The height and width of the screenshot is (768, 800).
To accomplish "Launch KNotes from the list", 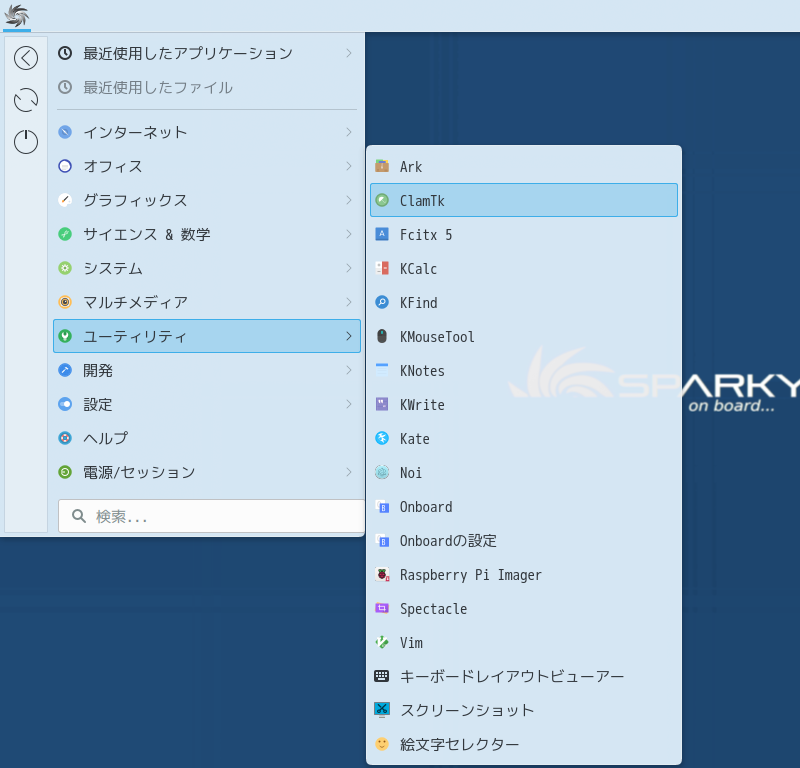I will [524, 370].
